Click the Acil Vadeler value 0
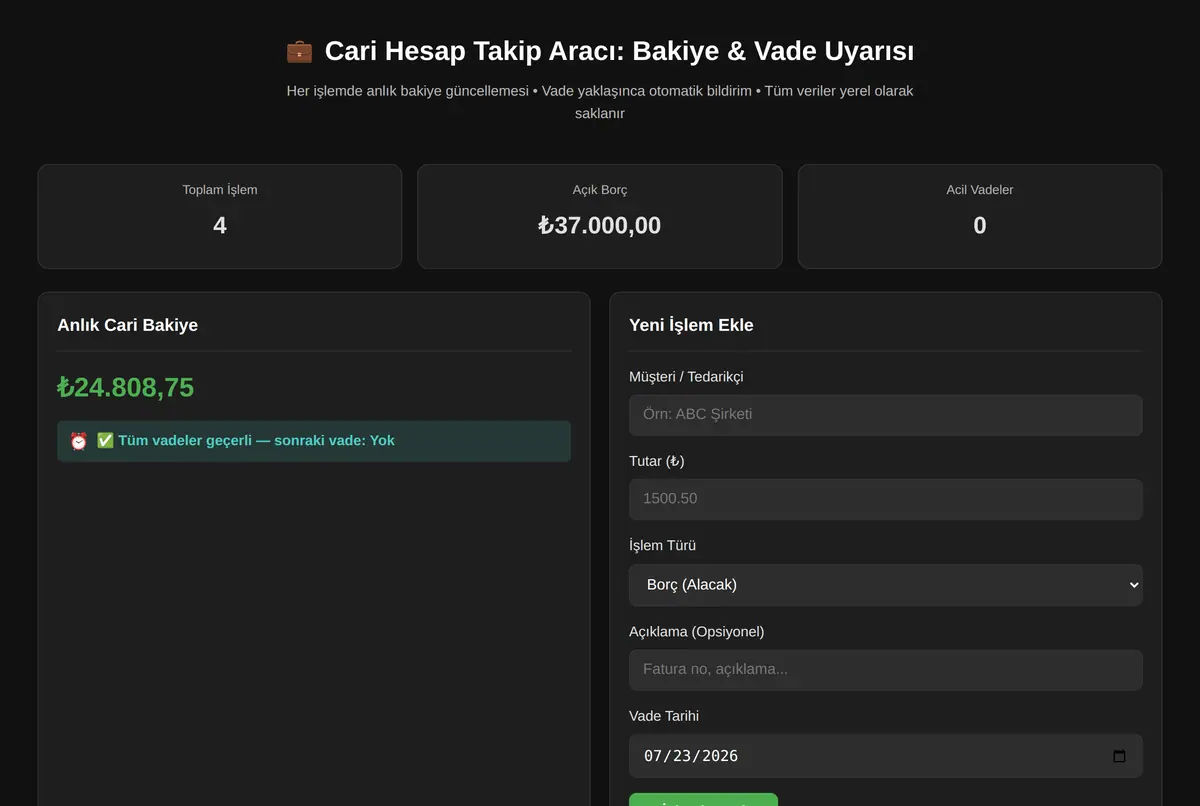 (980, 226)
